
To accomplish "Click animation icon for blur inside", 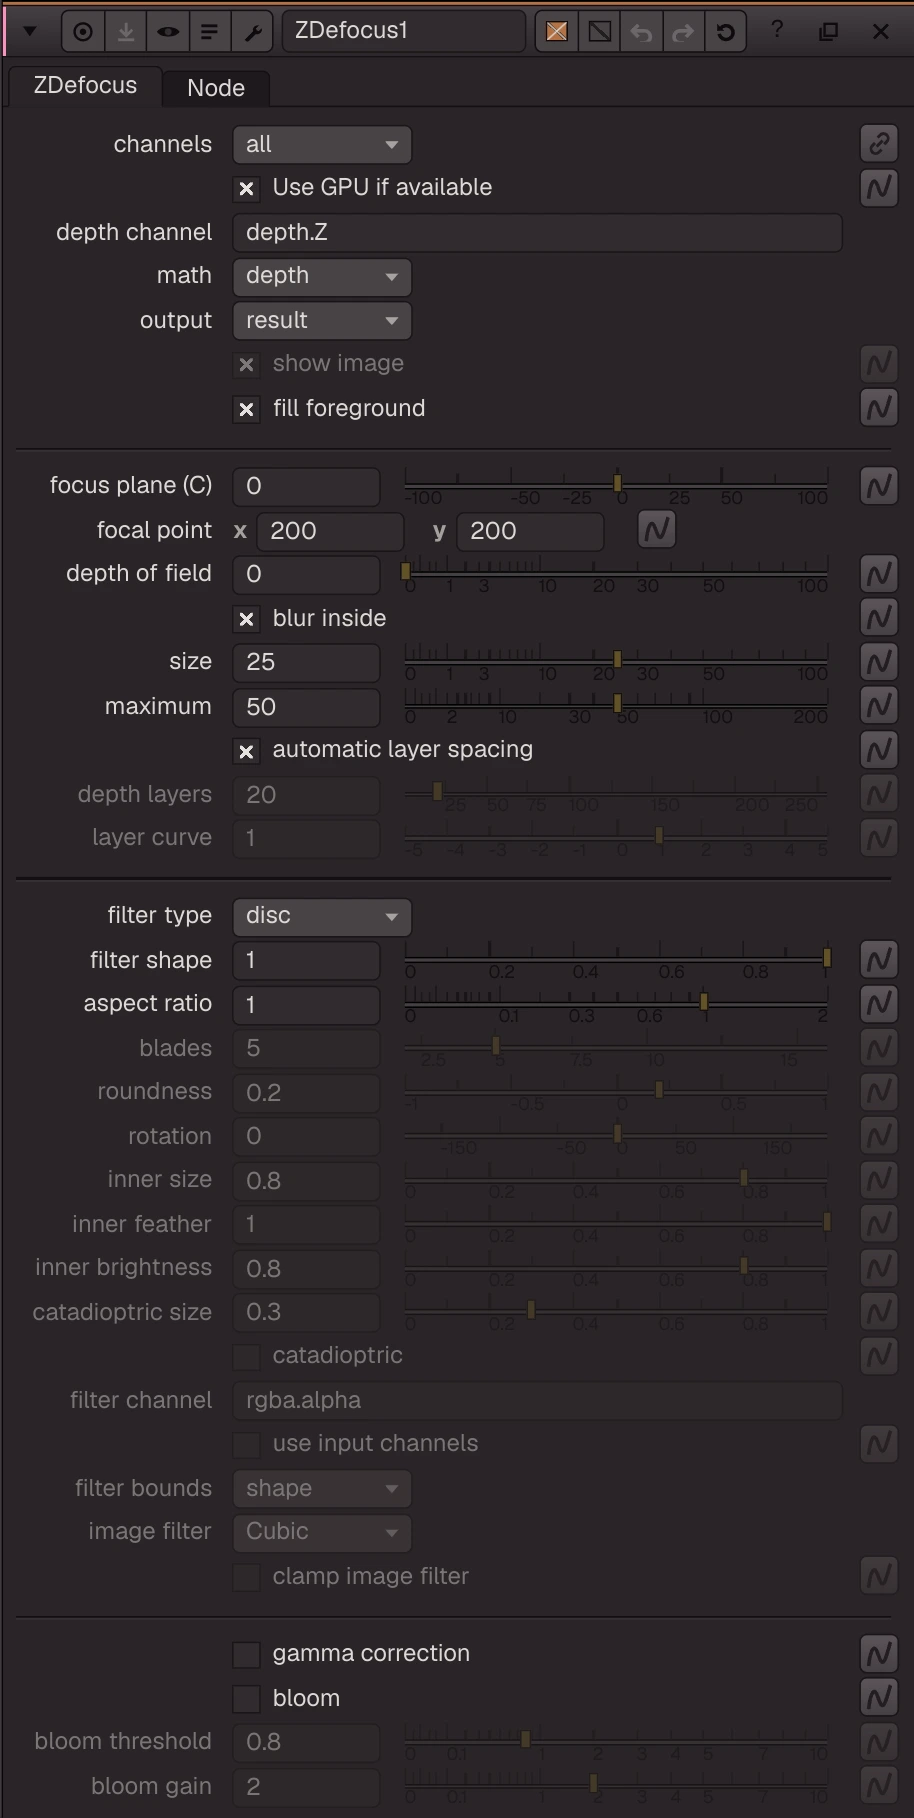I will pos(879,618).
